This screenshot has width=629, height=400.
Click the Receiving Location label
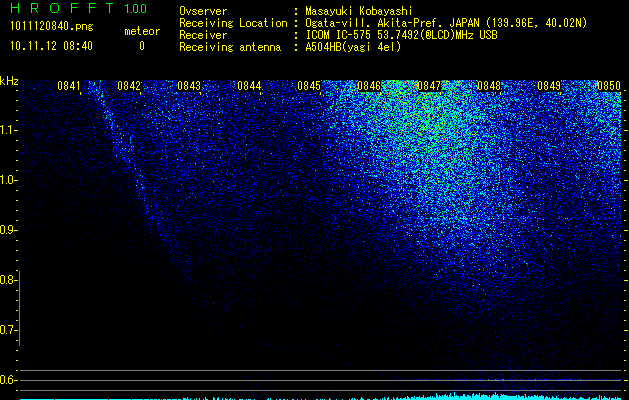pyautogui.click(x=233, y=23)
